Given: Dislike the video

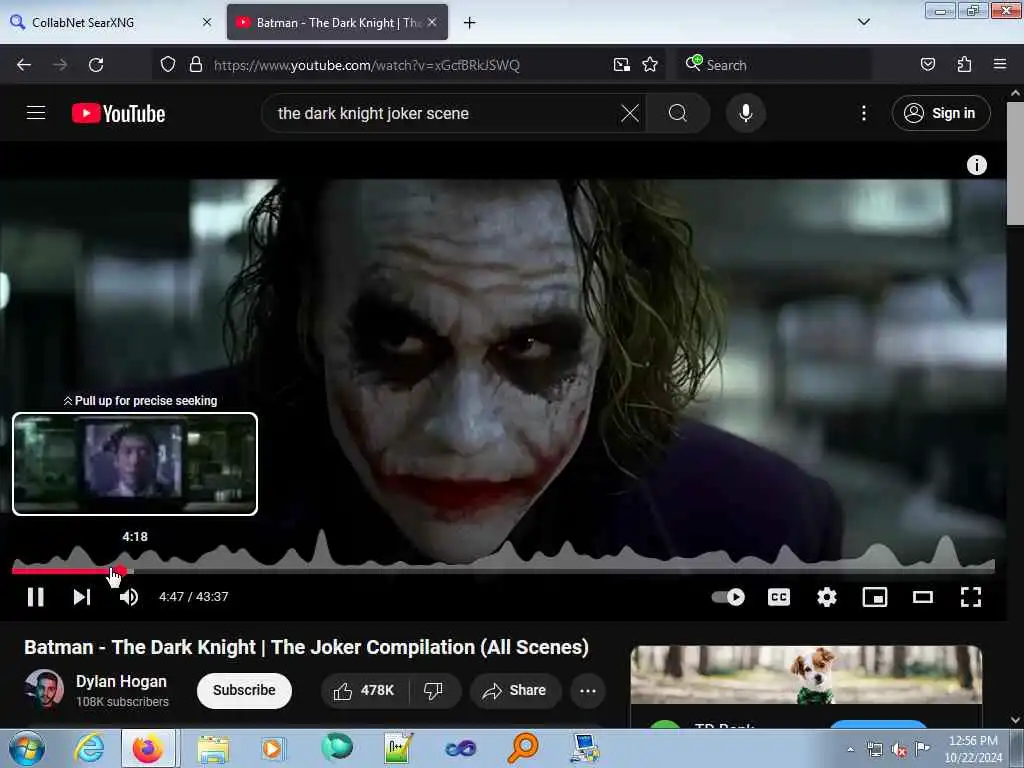Looking at the screenshot, I should 434,690.
